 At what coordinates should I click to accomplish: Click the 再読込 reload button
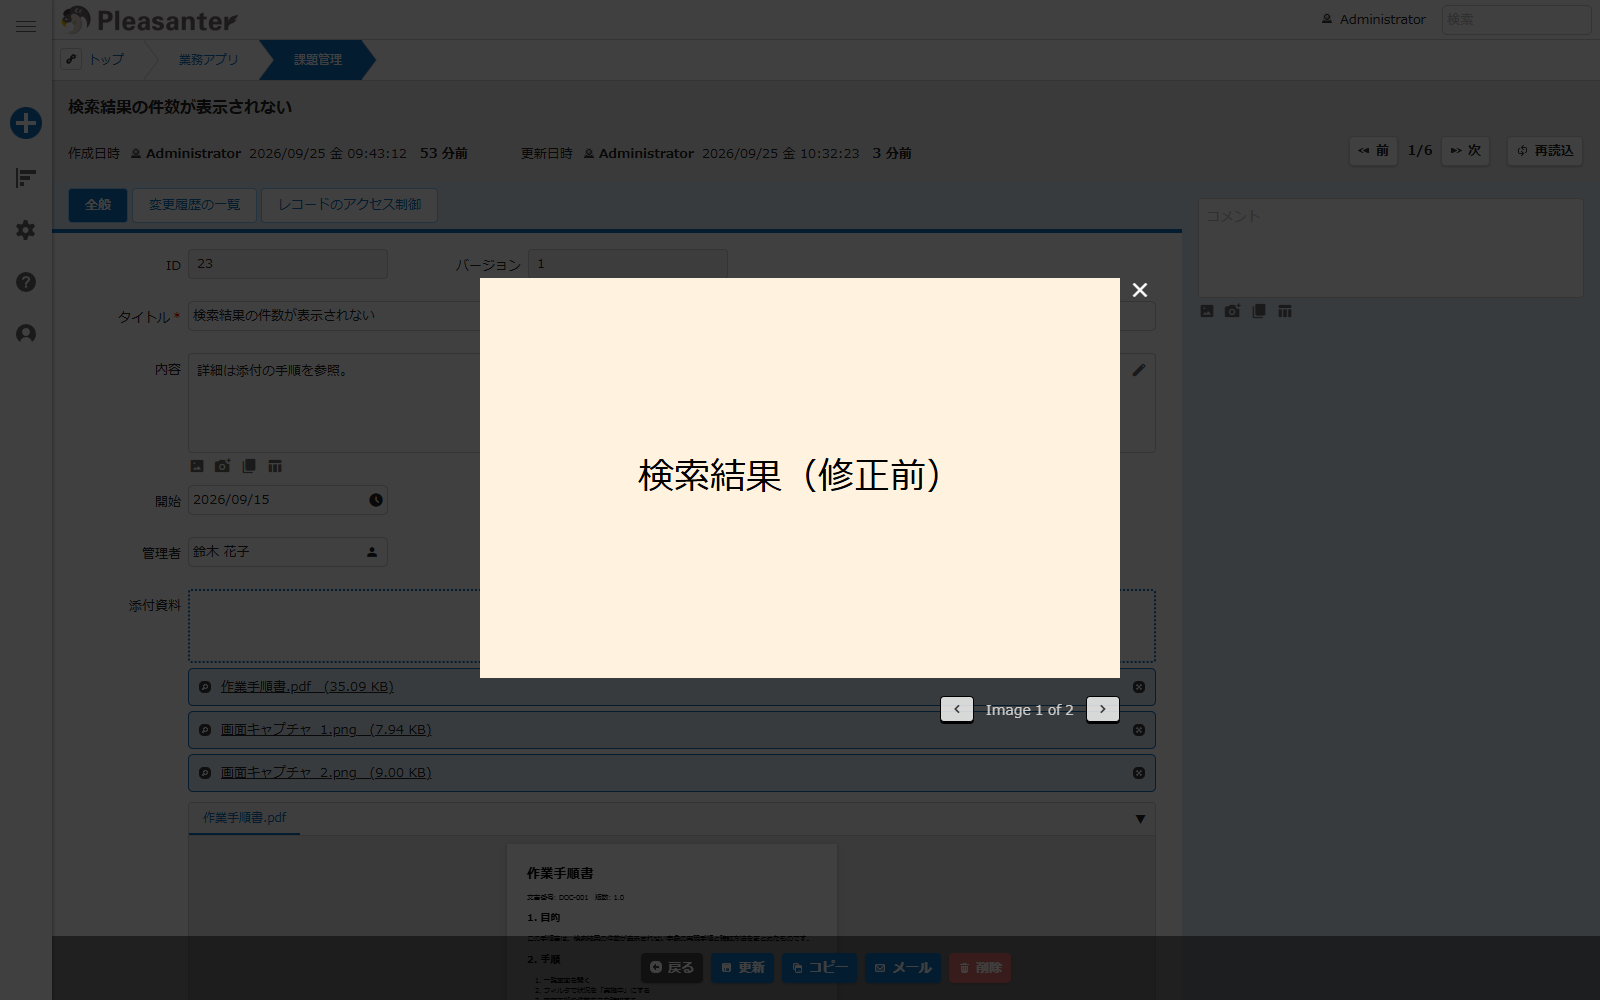[x=1545, y=151]
